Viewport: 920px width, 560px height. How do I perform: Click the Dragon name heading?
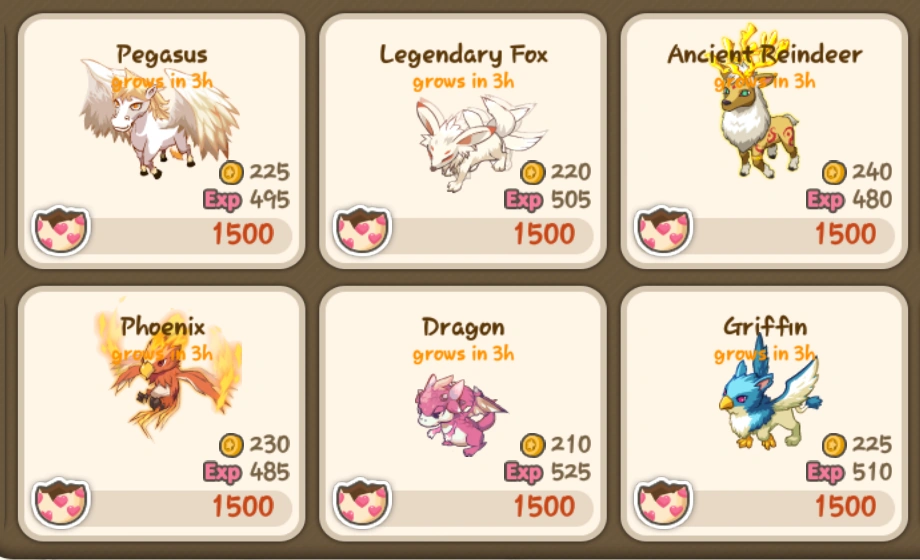point(463,328)
